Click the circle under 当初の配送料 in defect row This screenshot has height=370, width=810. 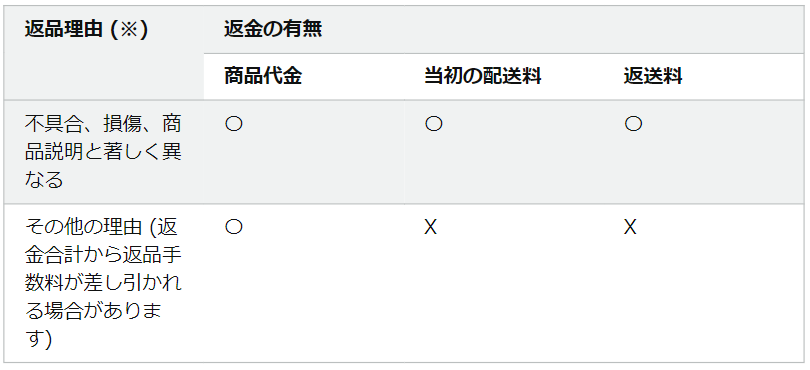click(433, 124)
